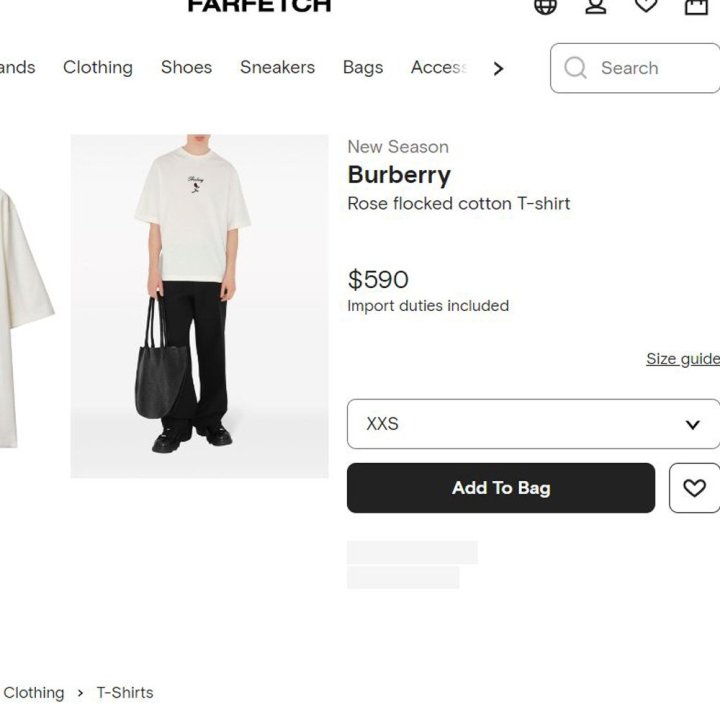Image resolution: width=720 pixels, height=720 pixels.
Task: Open the account profile icon
Action: click(596, 6)
